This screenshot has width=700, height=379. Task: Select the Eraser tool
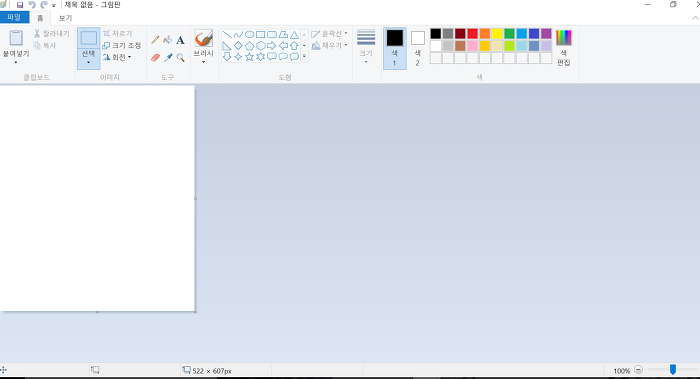pos(155,58)
